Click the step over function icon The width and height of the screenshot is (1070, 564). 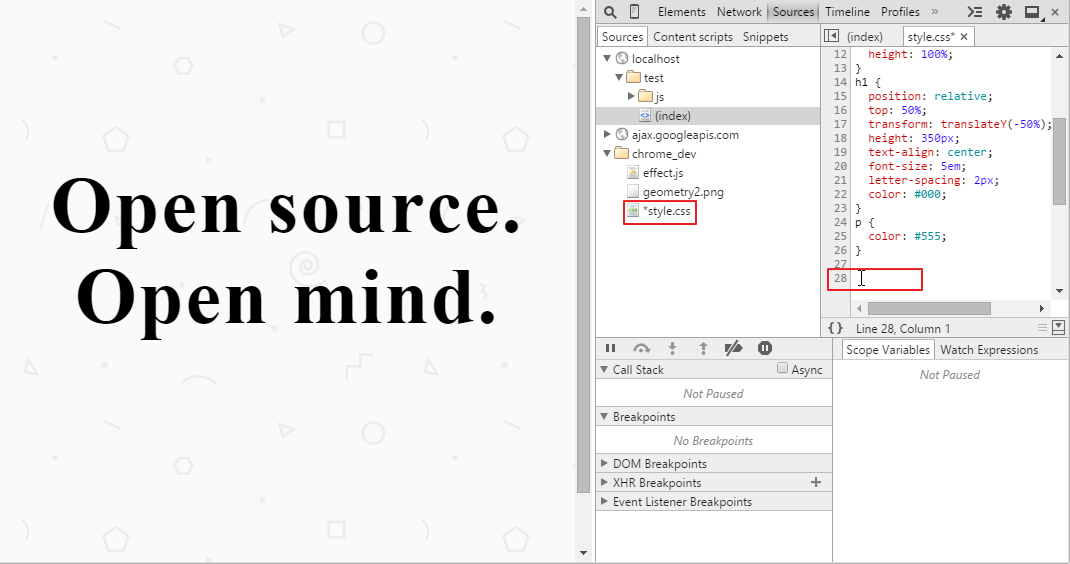pos(642,348)
